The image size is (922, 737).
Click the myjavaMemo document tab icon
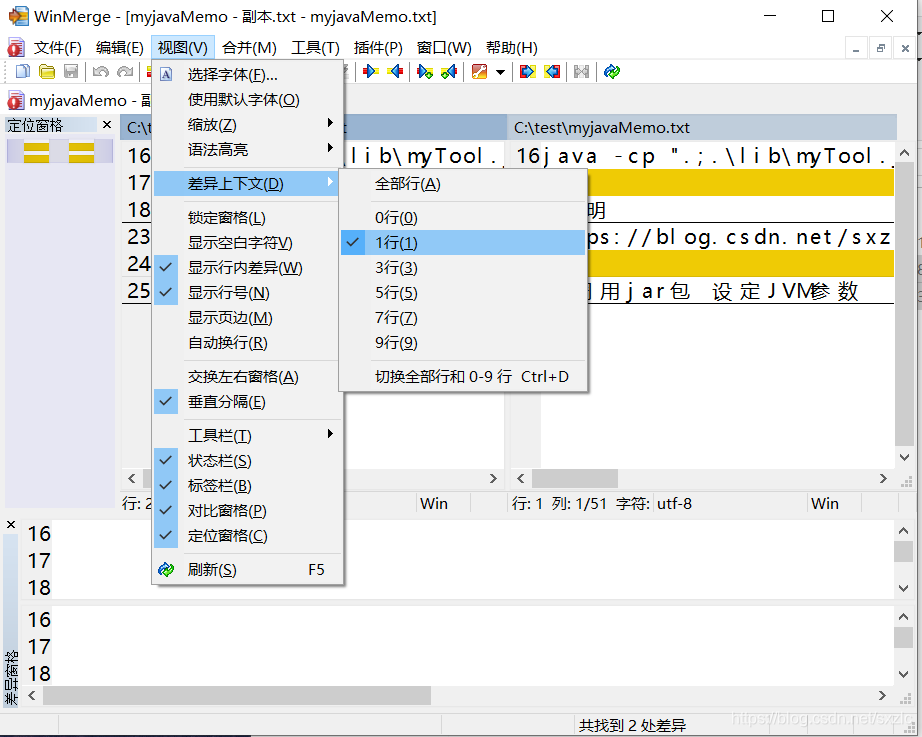pyautogui.click(x=15, y=101)
